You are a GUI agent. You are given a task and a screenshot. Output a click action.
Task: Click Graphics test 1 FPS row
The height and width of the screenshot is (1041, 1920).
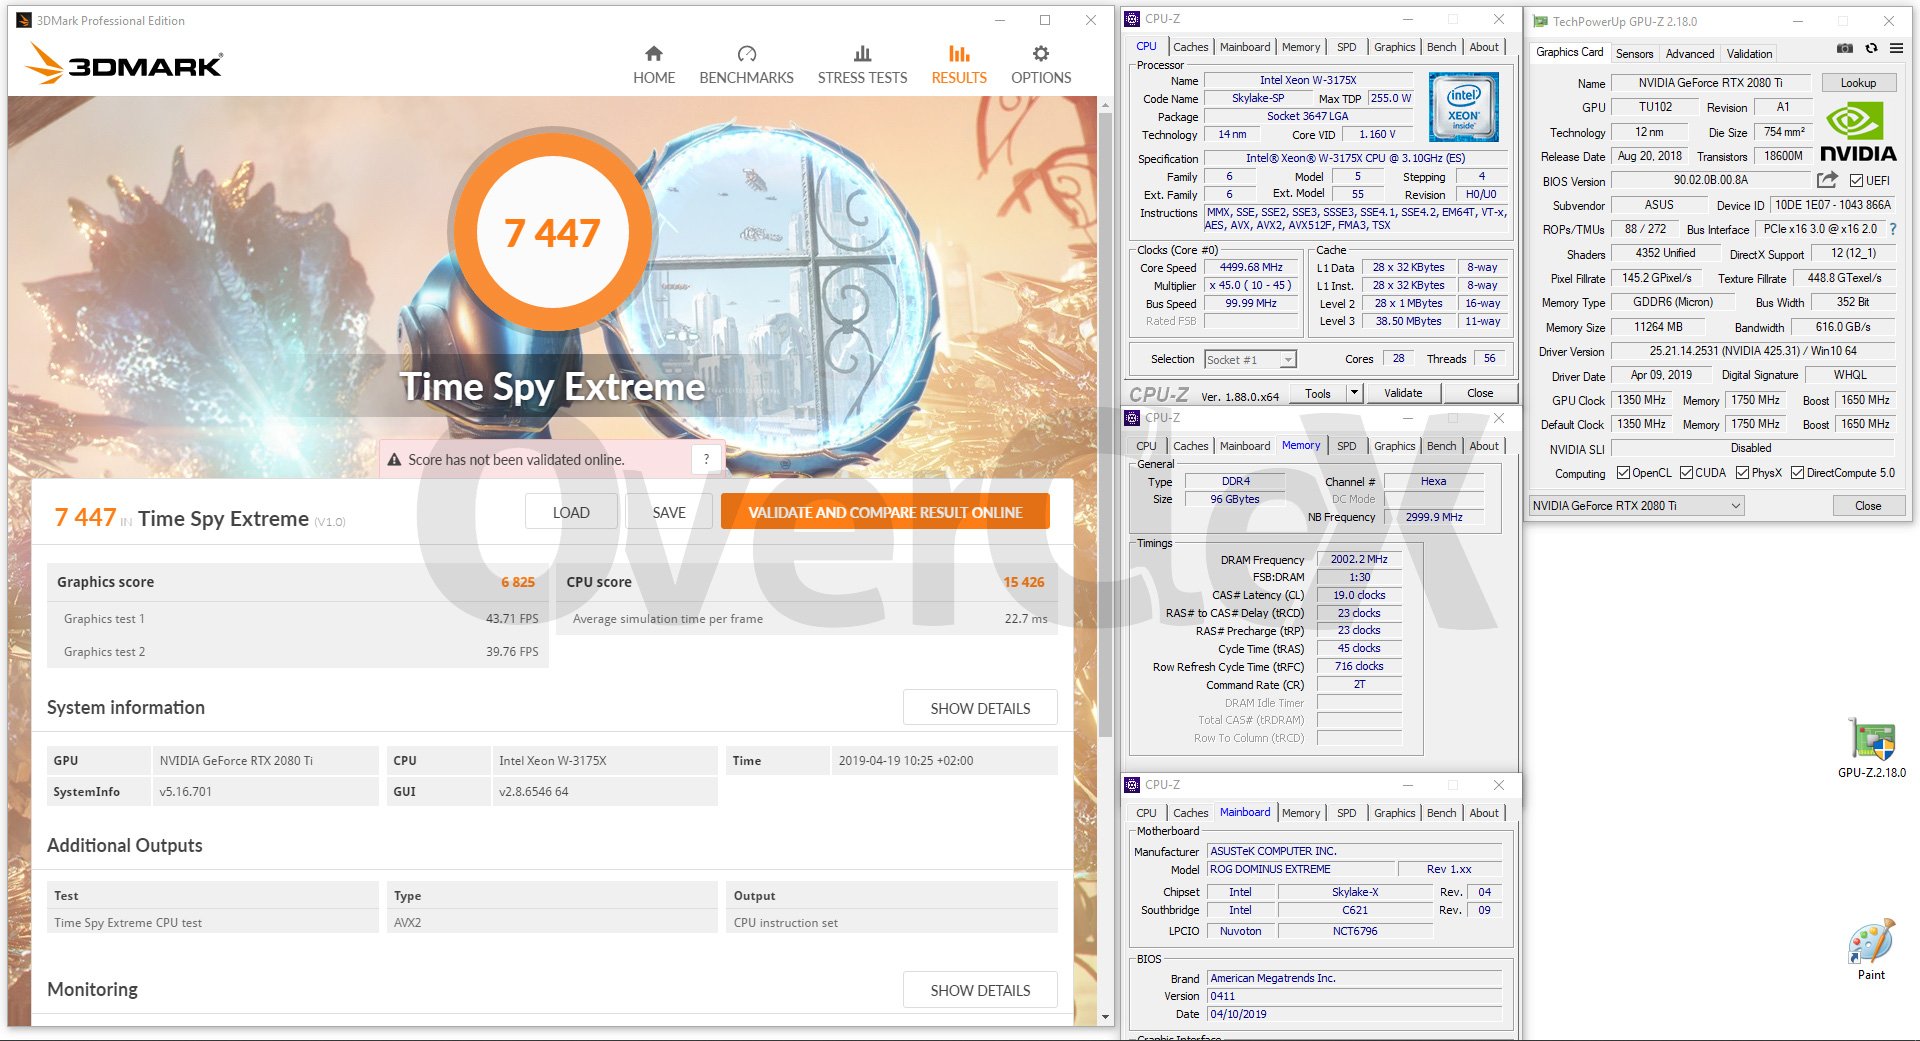(x=298, y=619)
